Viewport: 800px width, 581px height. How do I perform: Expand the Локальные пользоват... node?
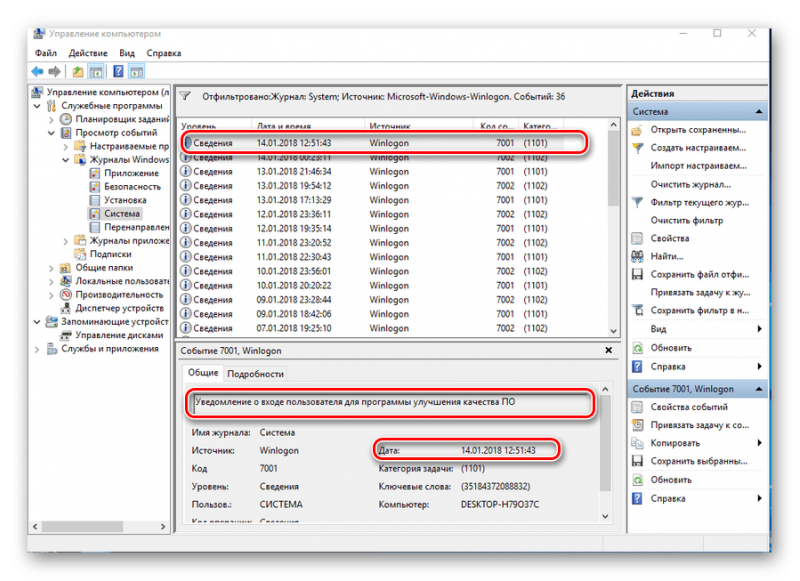[x=52, y=281]
